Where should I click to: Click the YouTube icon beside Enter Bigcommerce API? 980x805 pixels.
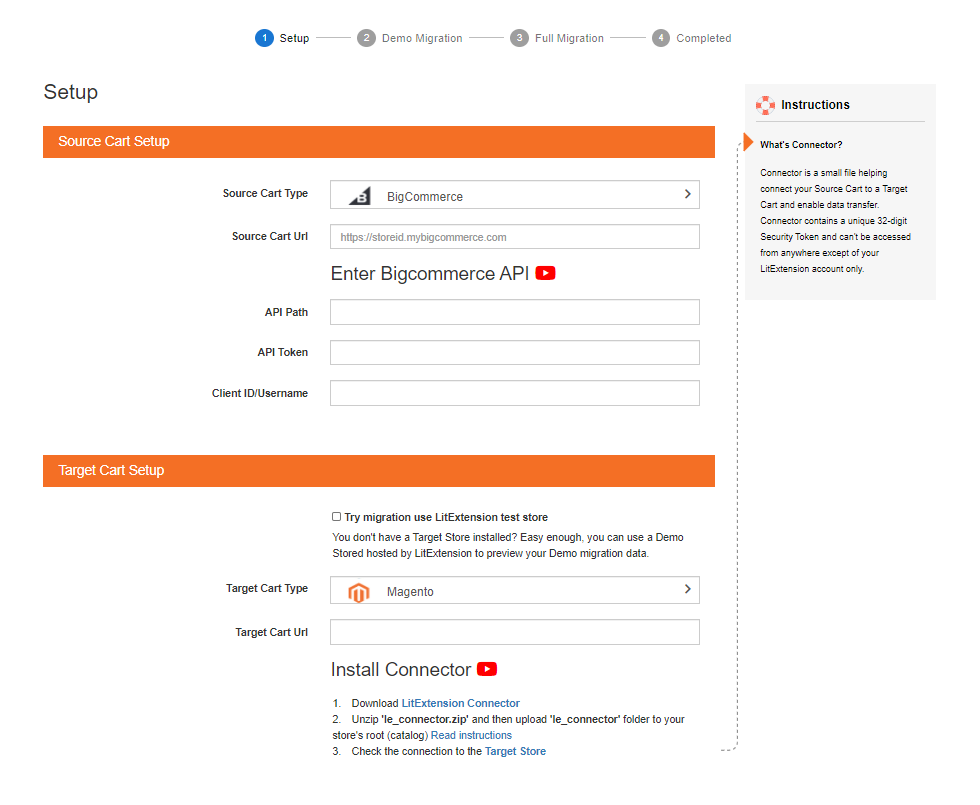coord(545,273)
